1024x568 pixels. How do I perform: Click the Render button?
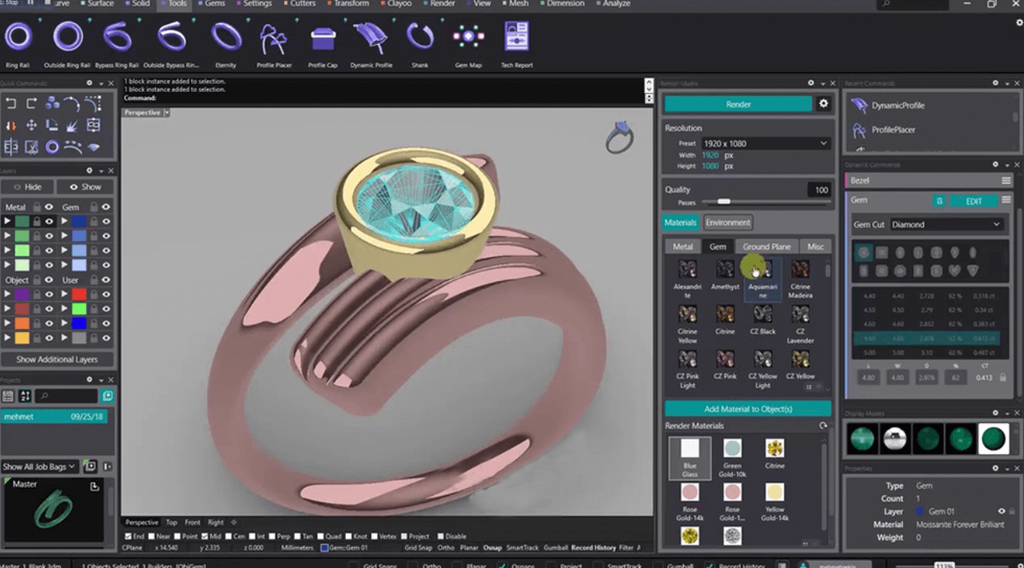pyautogui.click(x=739, y=104)
